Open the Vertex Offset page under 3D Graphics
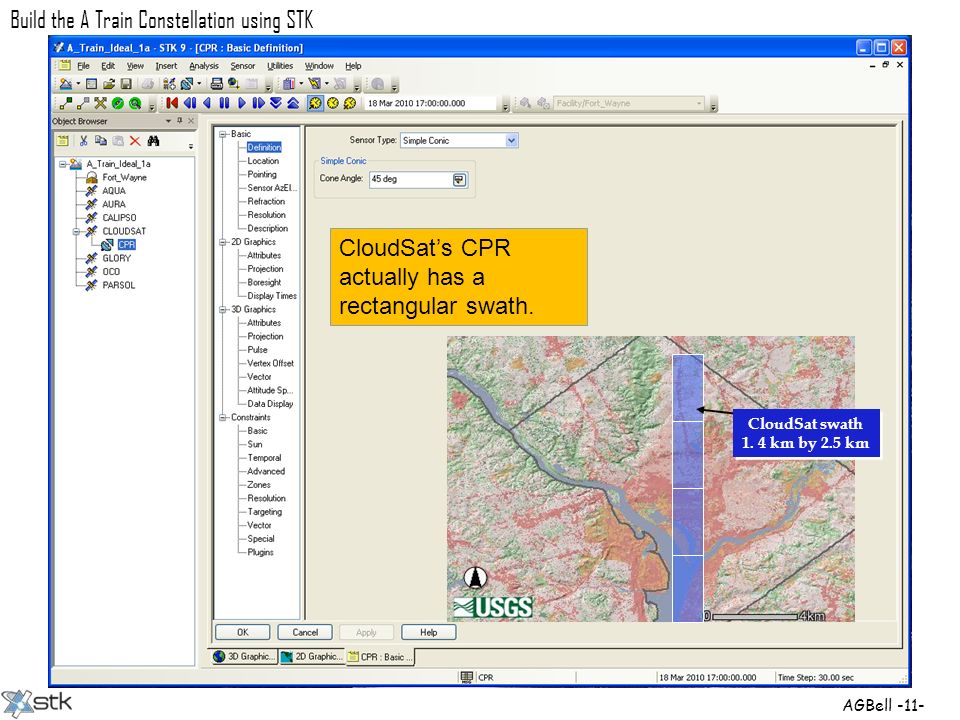 click(271, 364)
